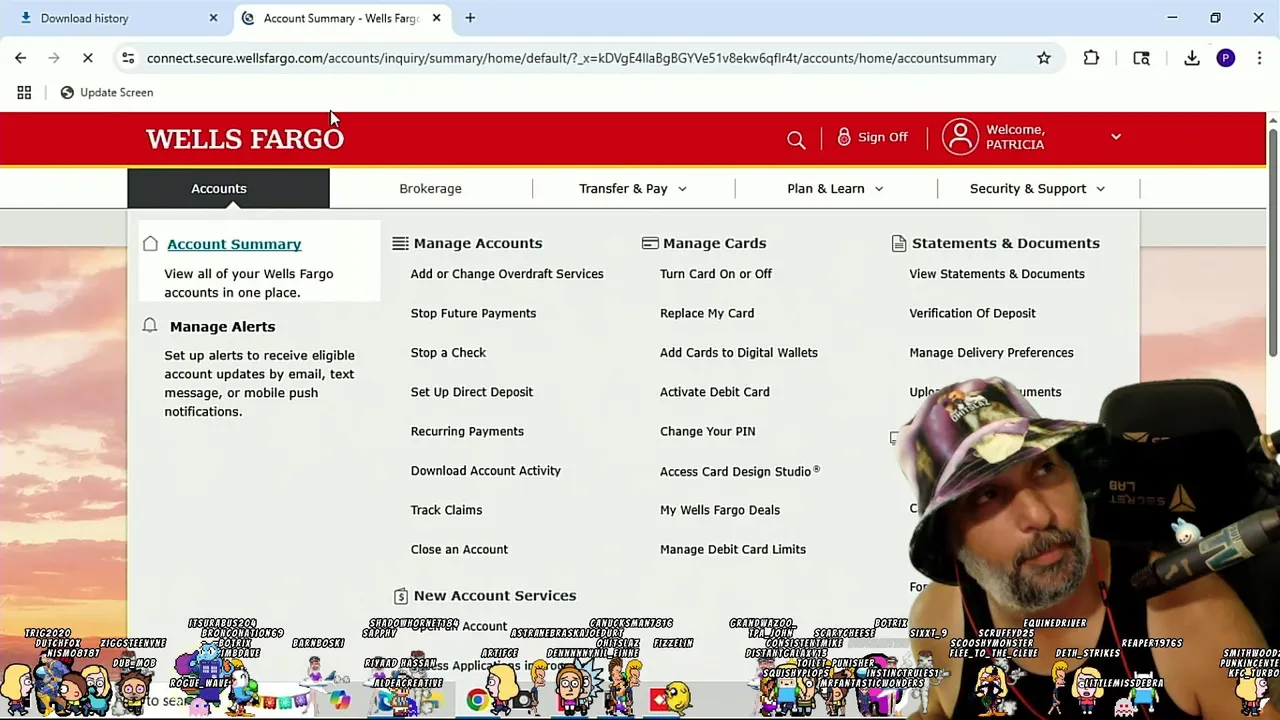
Task: Select Track Claims
Action: 446,510
